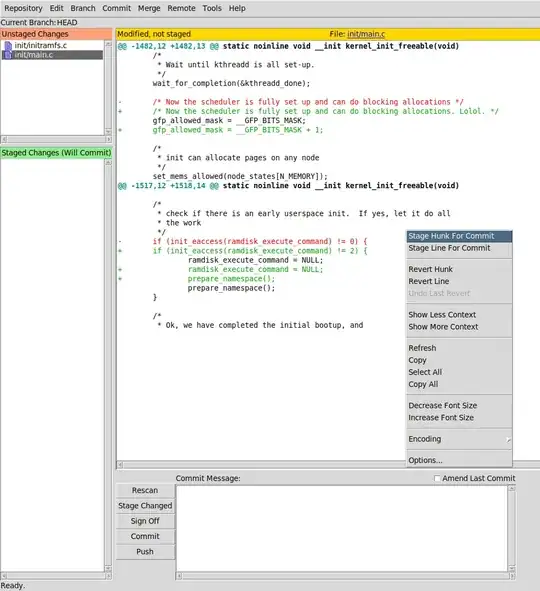This screenshot has width=540, height=591.
Task: Click the diff view horizontal scroll left arrow
Action: point(120,464)
